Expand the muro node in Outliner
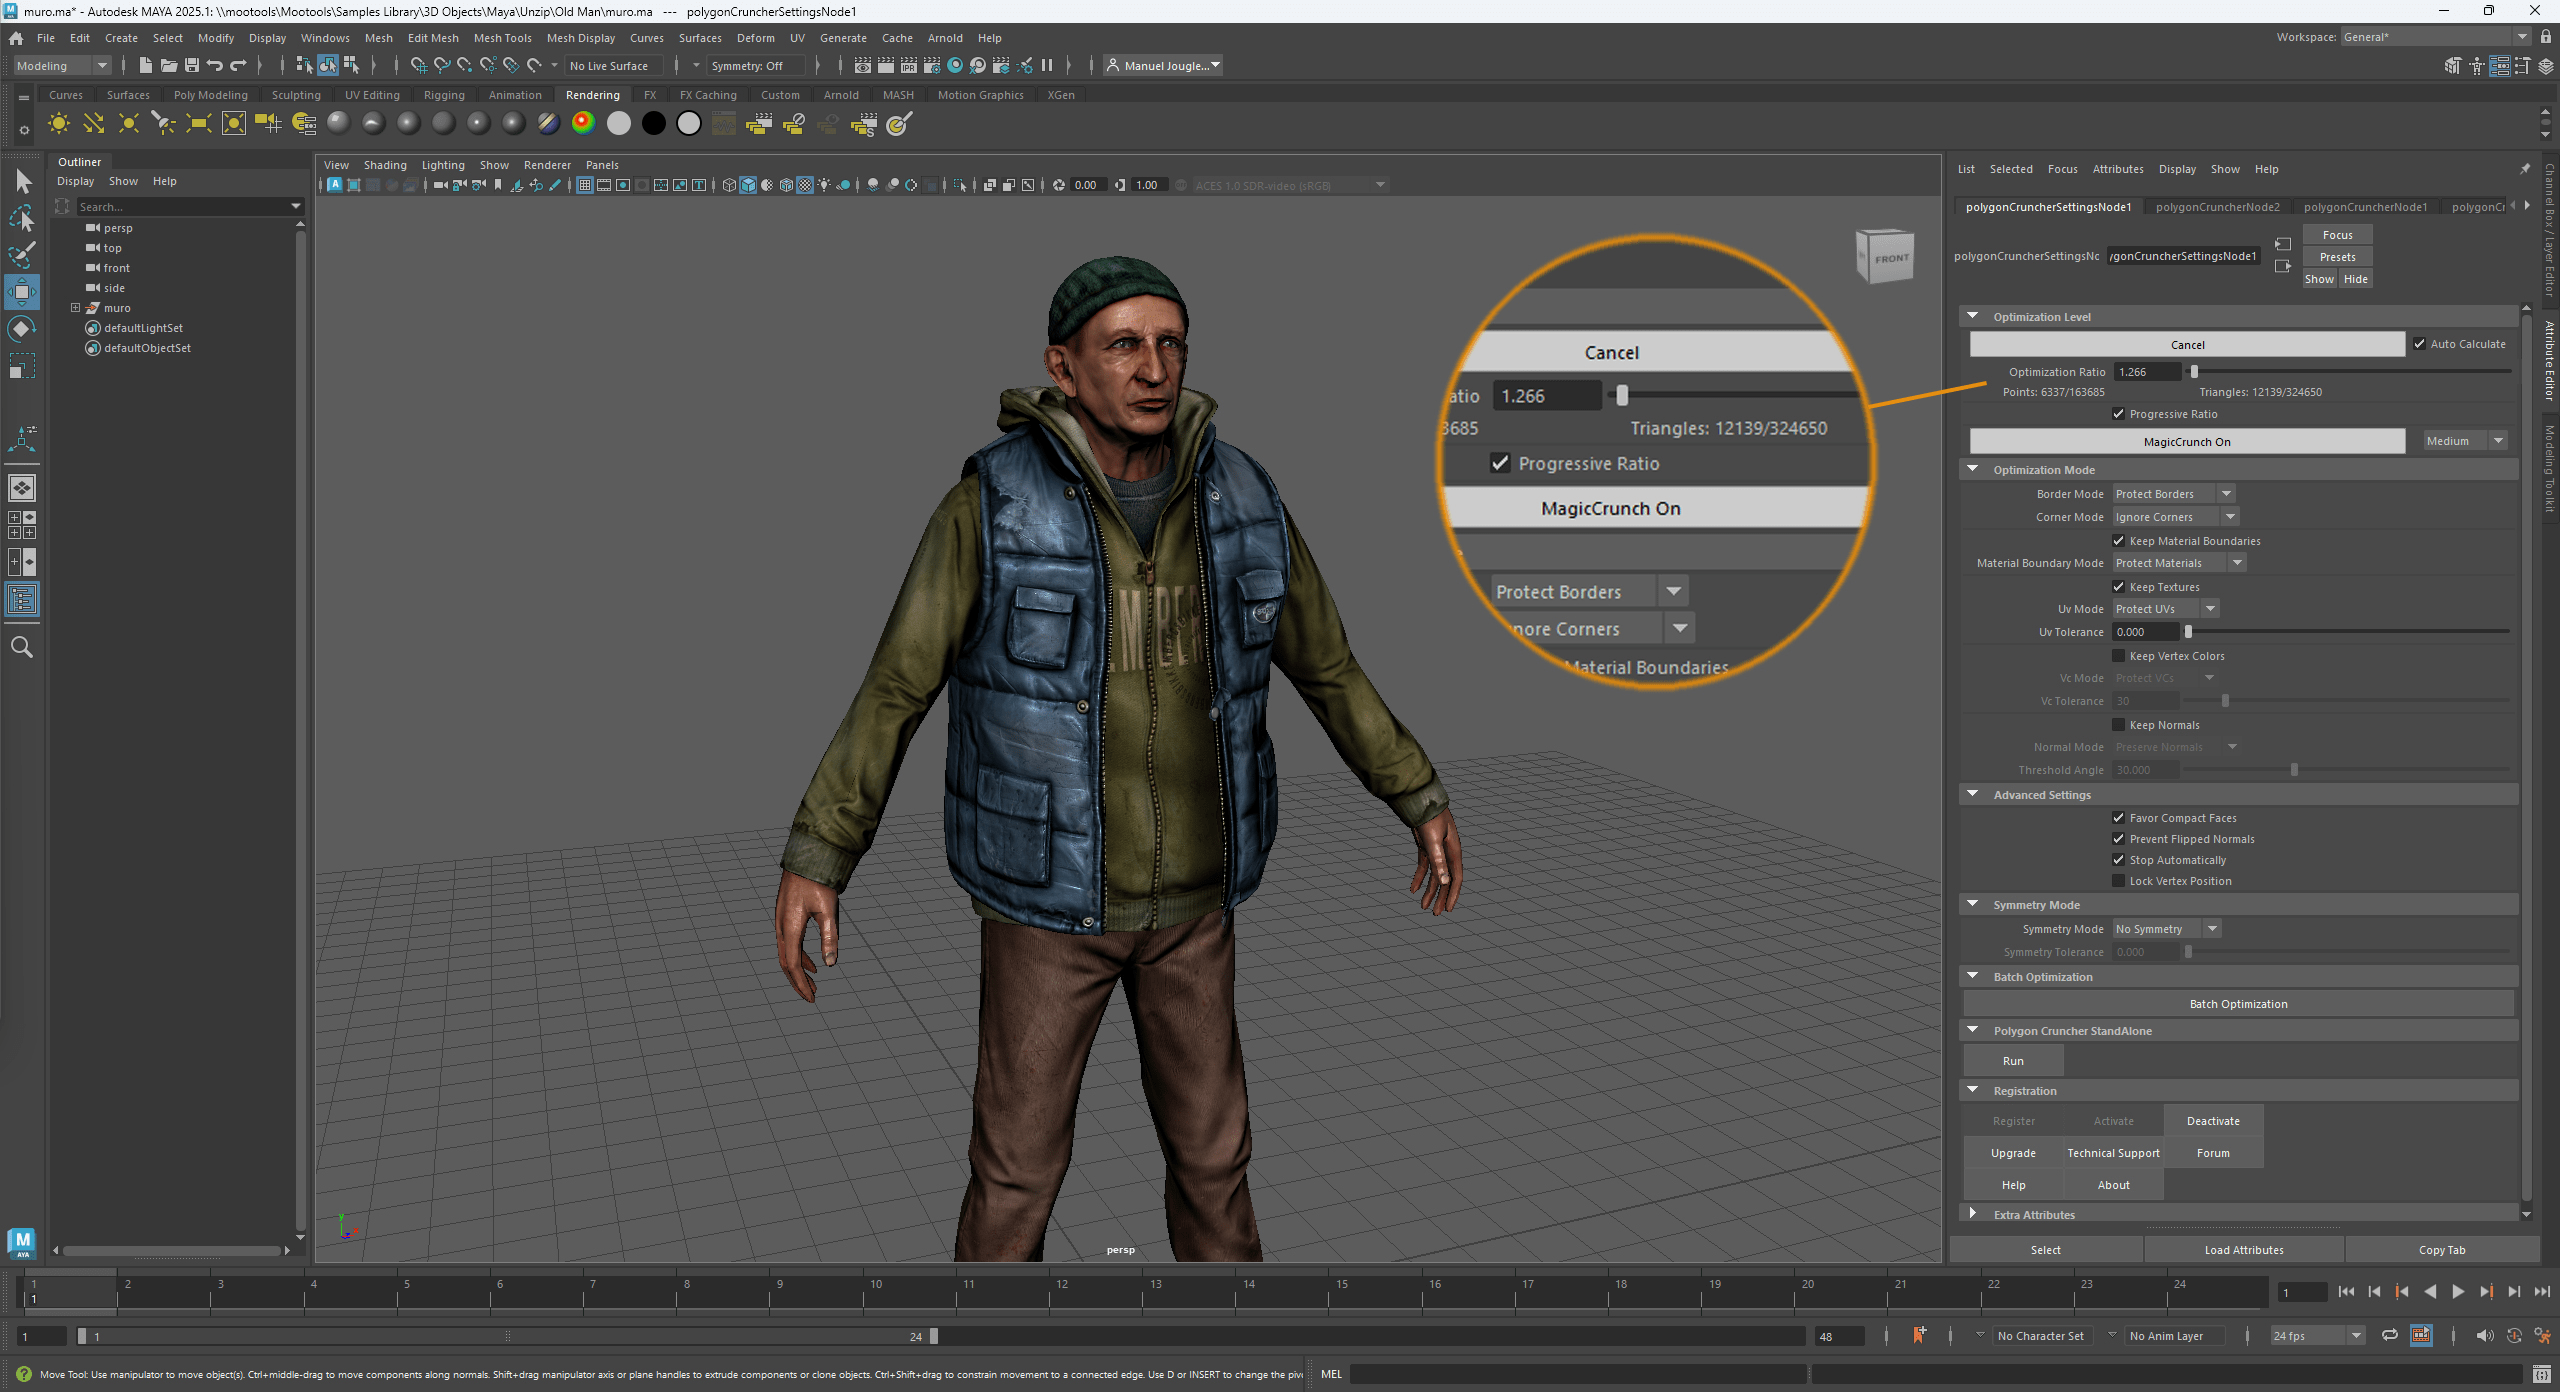 pyautogui.click(x=75, y=308)
